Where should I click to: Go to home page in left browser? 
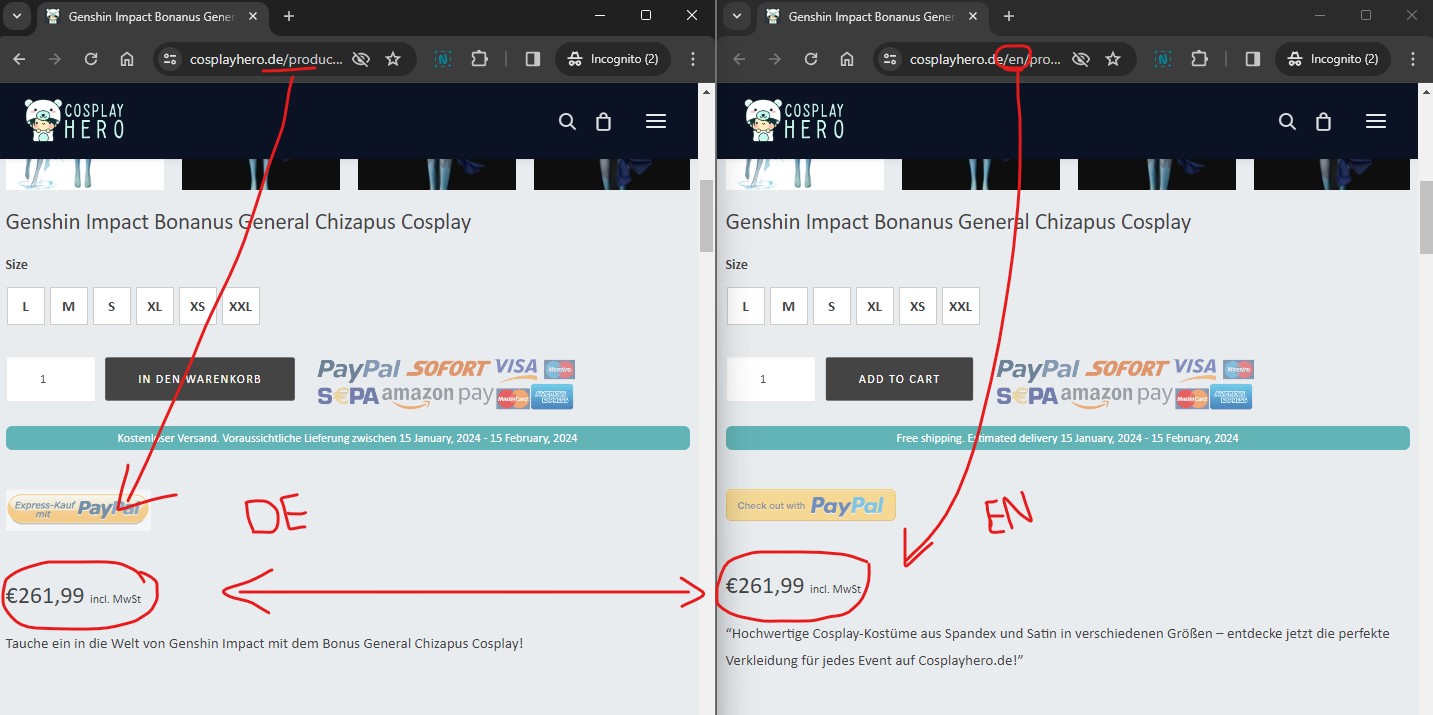tap(127, 59)
